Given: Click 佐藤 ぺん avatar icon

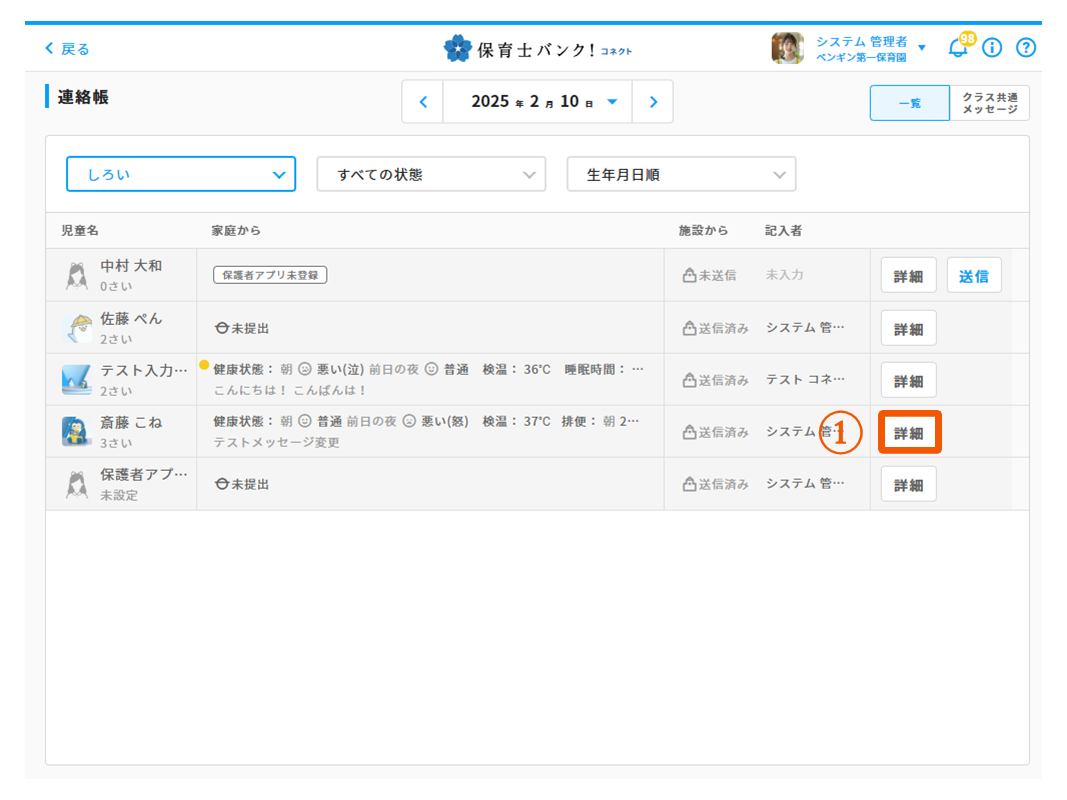Looking at the screenshot, I should click(x=76, y=328).
